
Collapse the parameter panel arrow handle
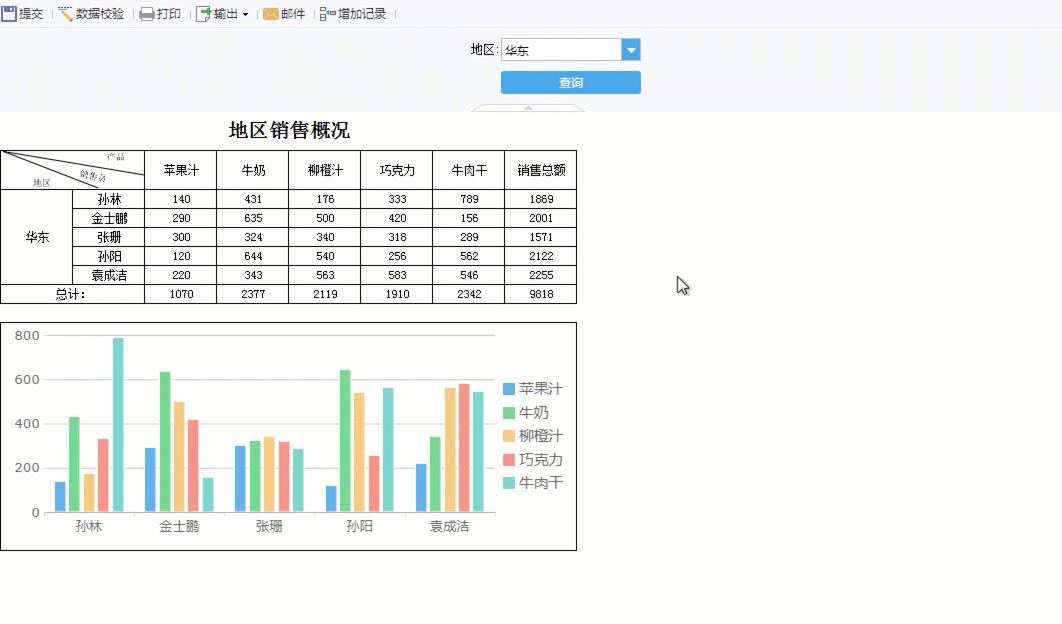coord(528,108)
